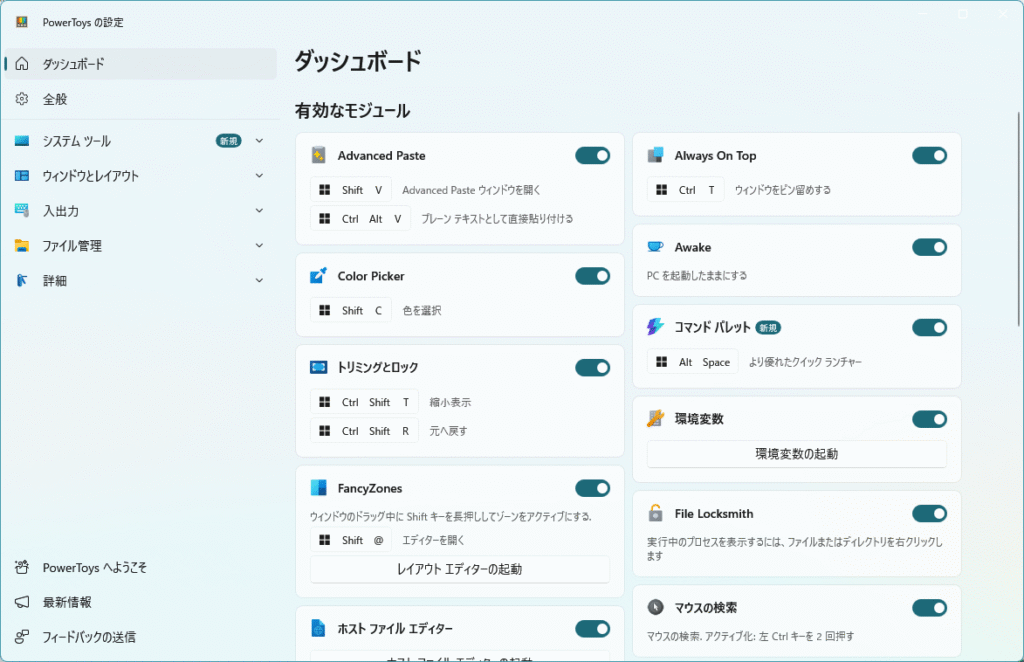This screenshot has width=1024, height=662.
Task: Click the Advanced Paste Shift V shortcut box
Action: click(351, 190)
